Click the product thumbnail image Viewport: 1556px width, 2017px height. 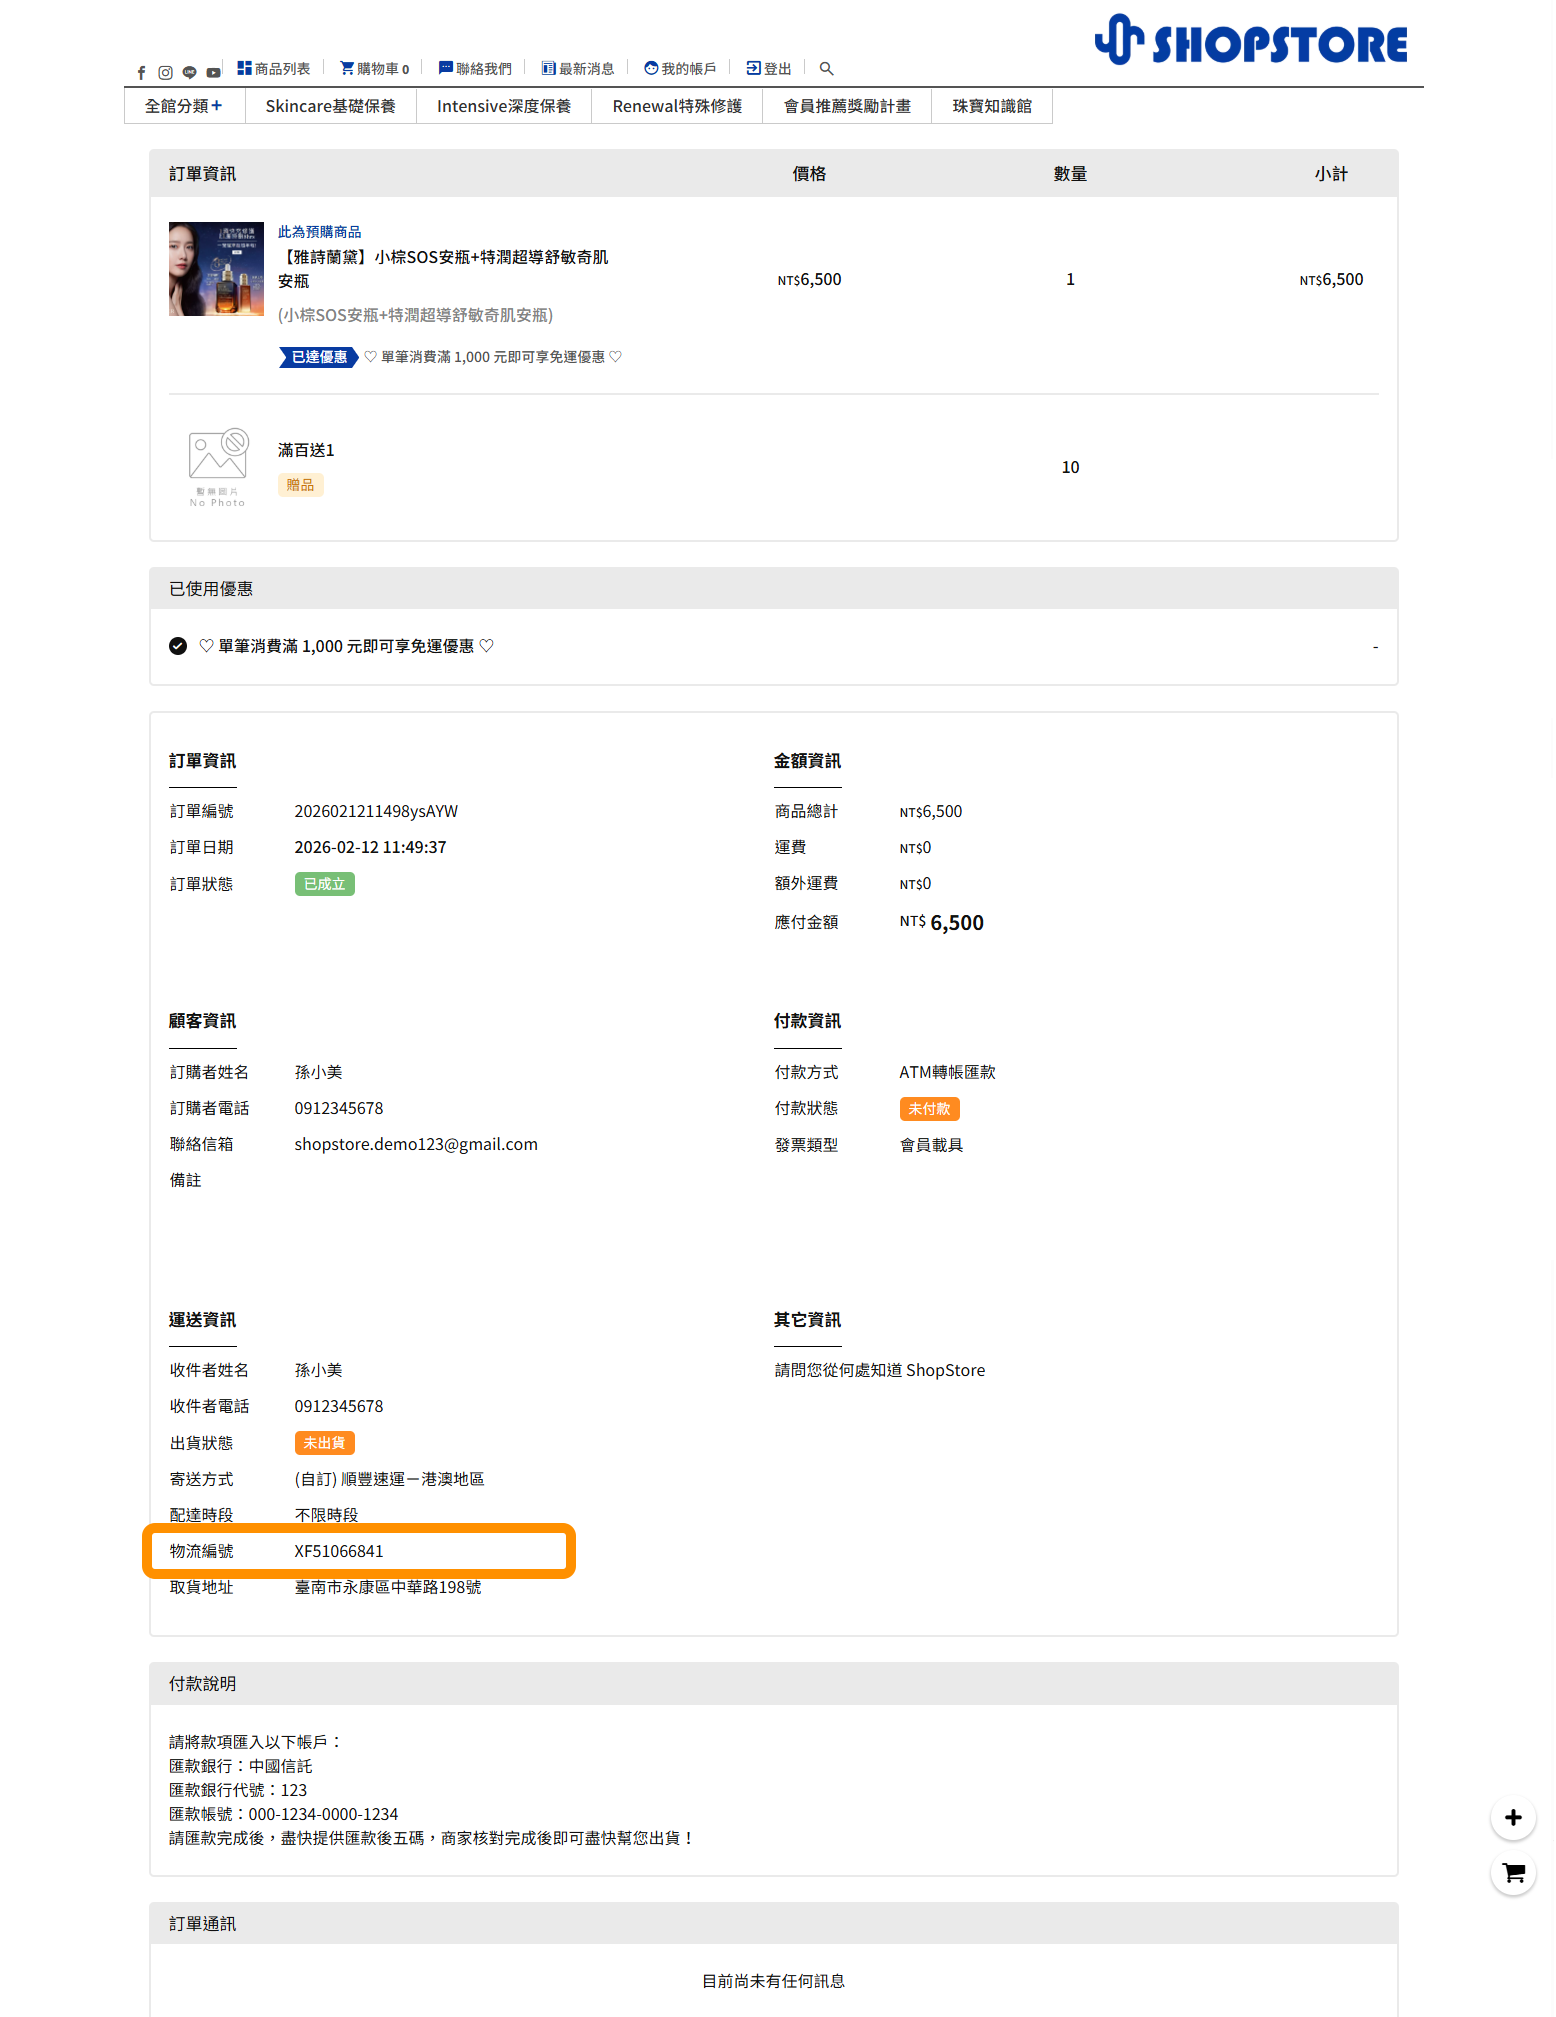click(216, 269)
